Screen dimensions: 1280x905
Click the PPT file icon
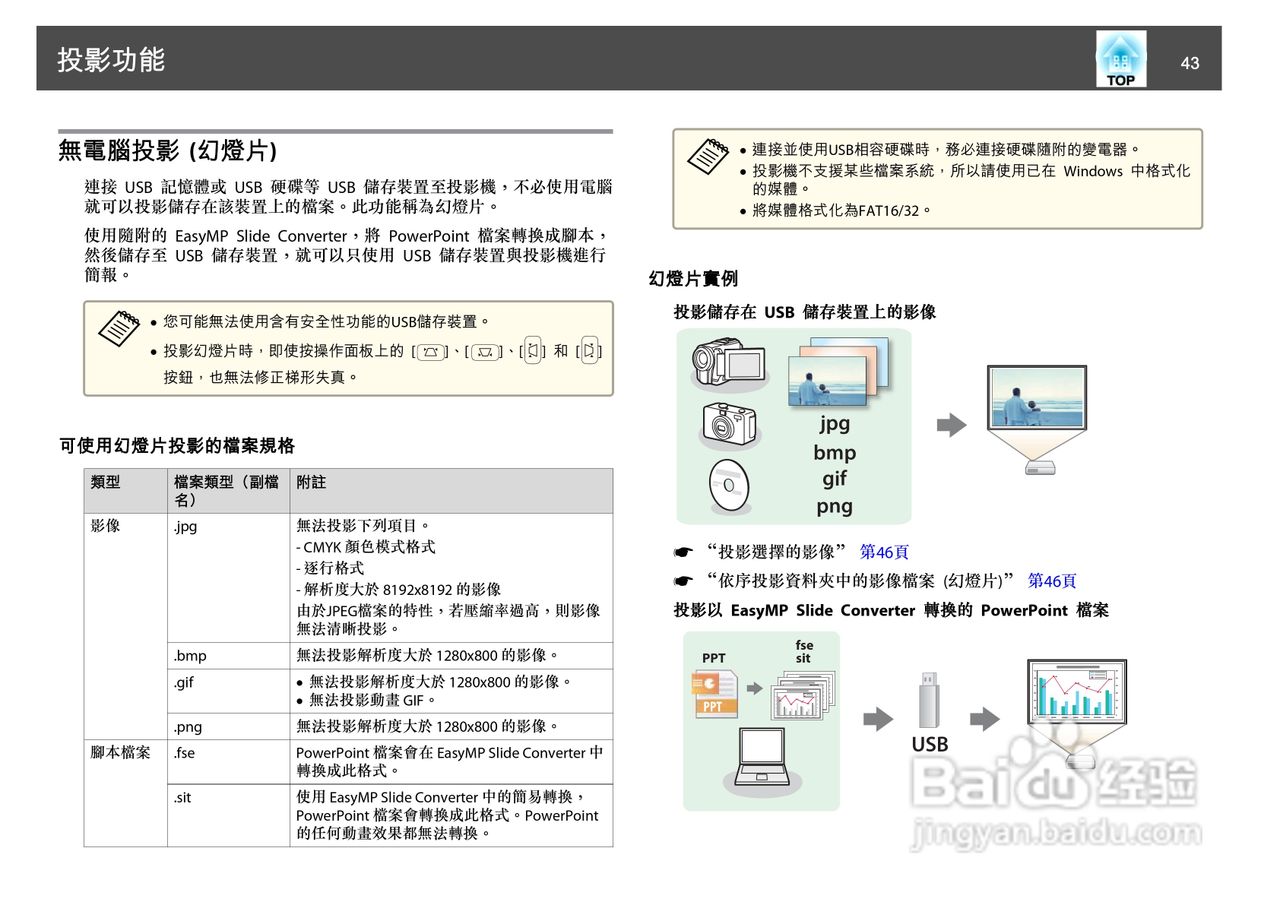(714, 694)
